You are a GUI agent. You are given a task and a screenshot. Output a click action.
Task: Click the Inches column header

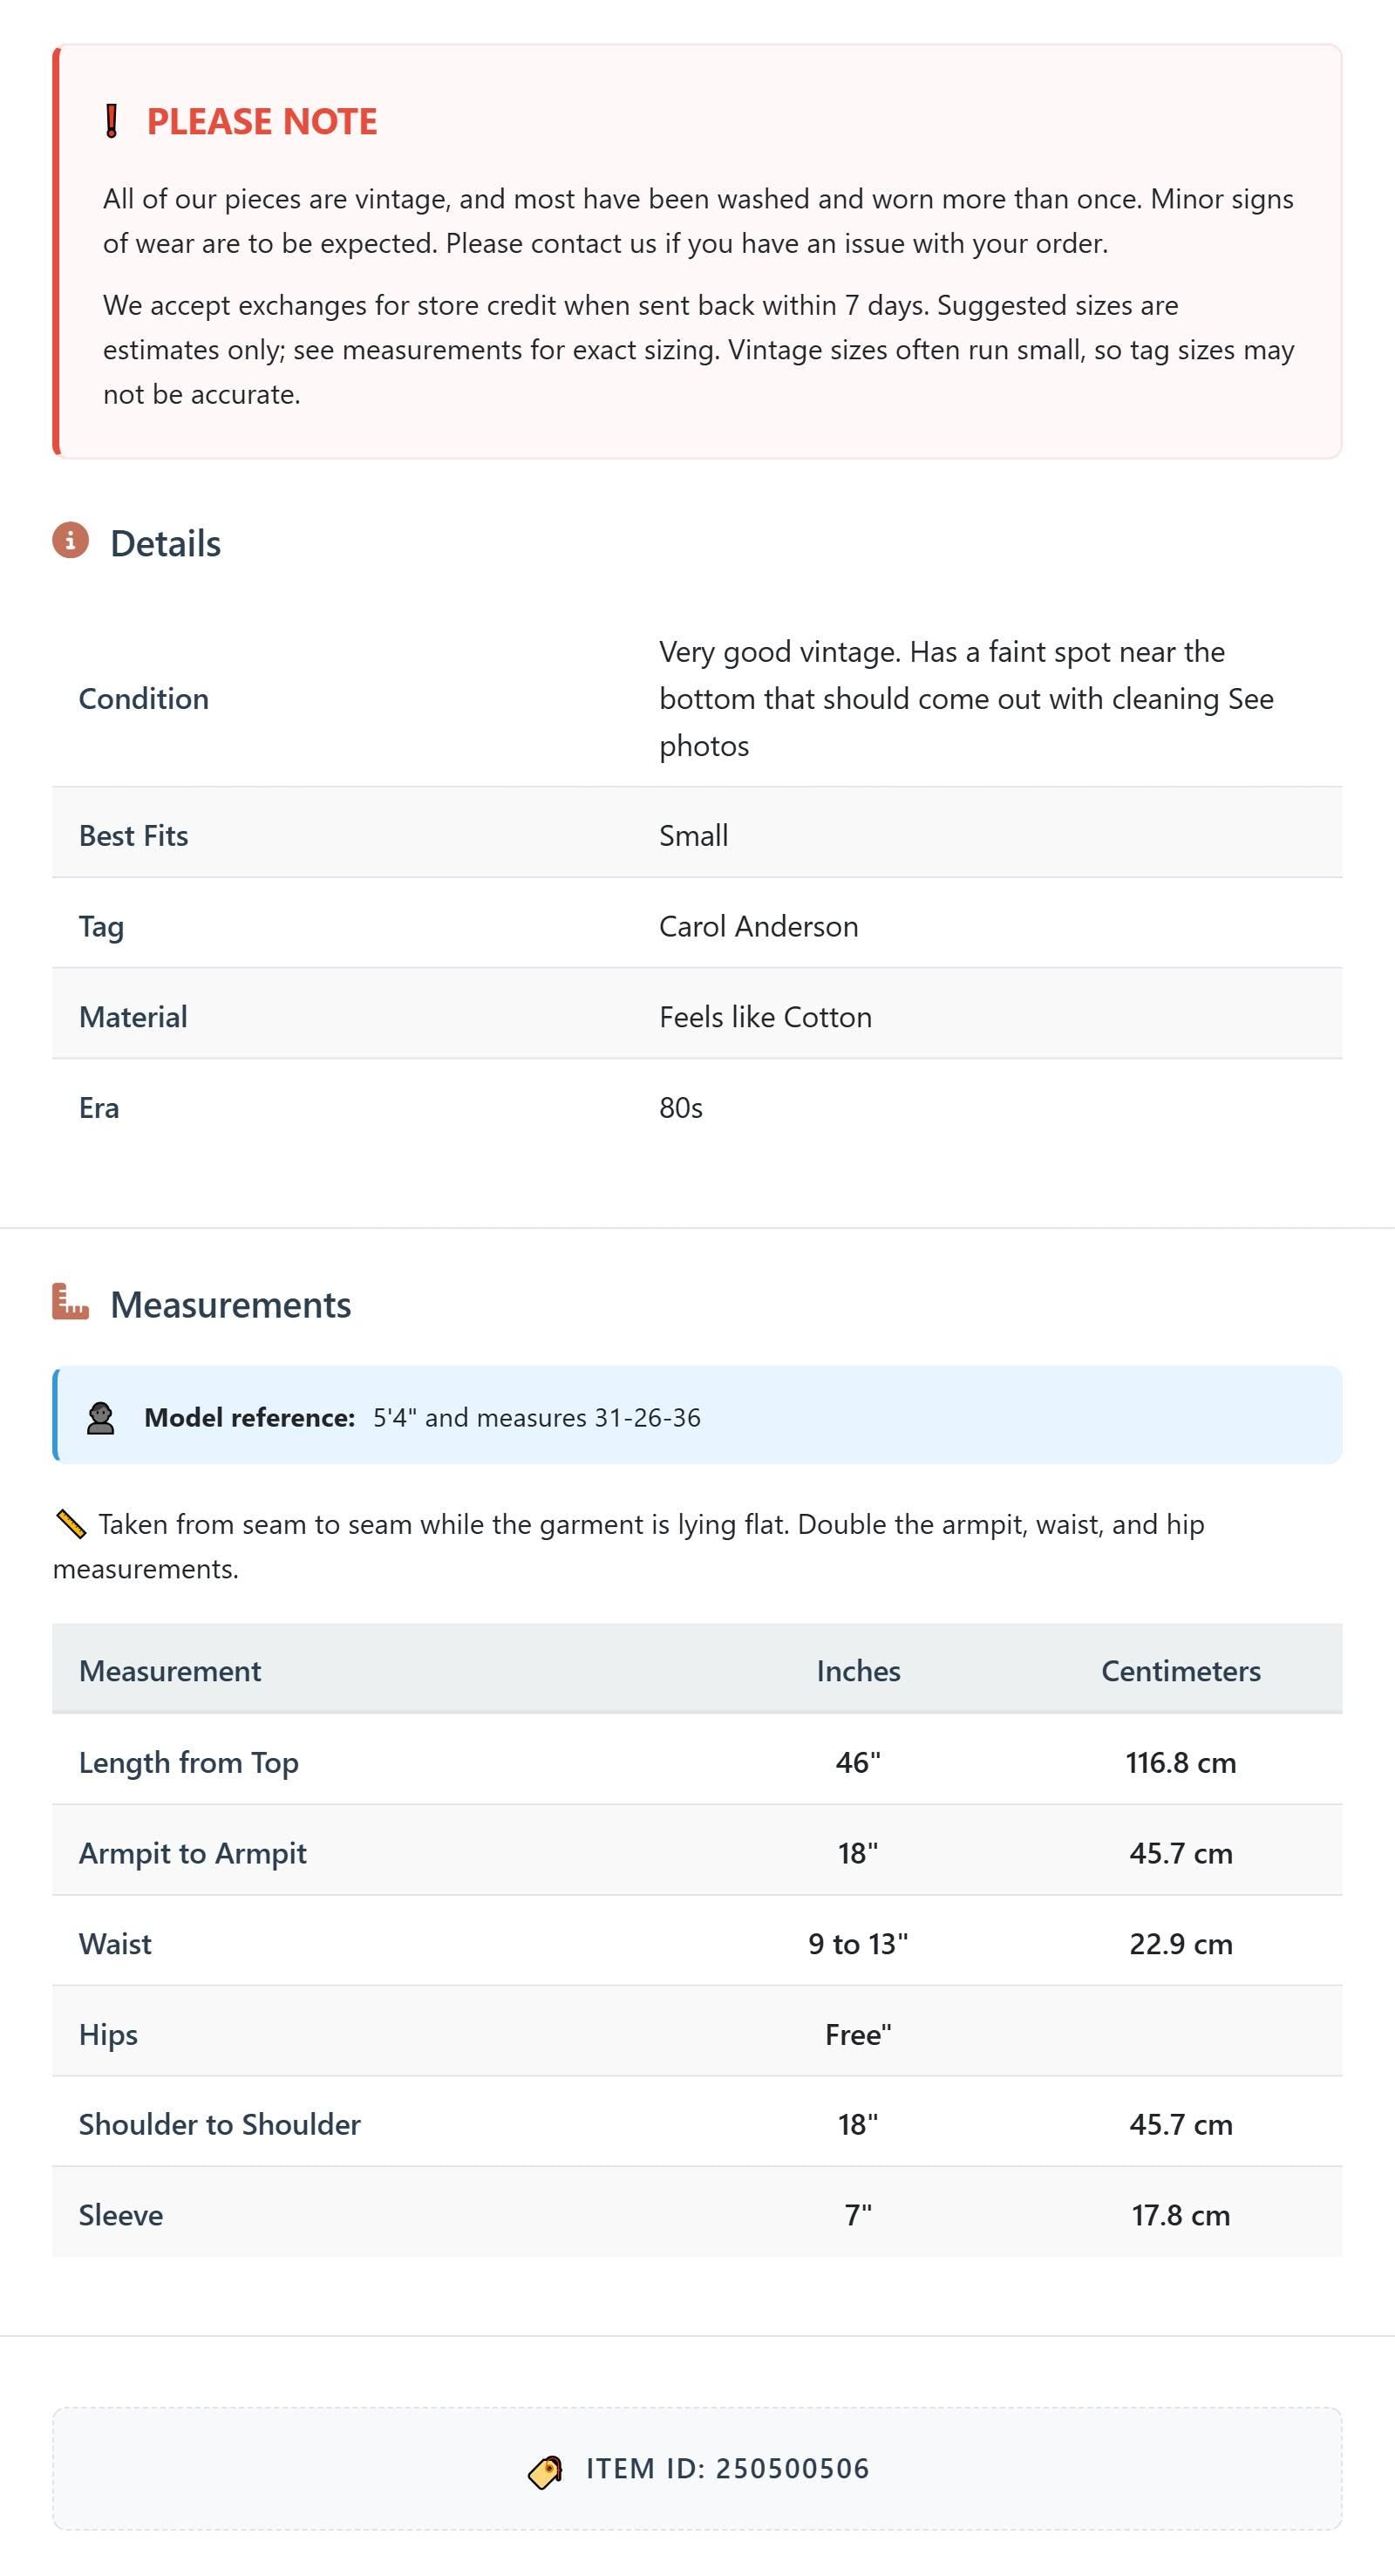pos(858,1670)
